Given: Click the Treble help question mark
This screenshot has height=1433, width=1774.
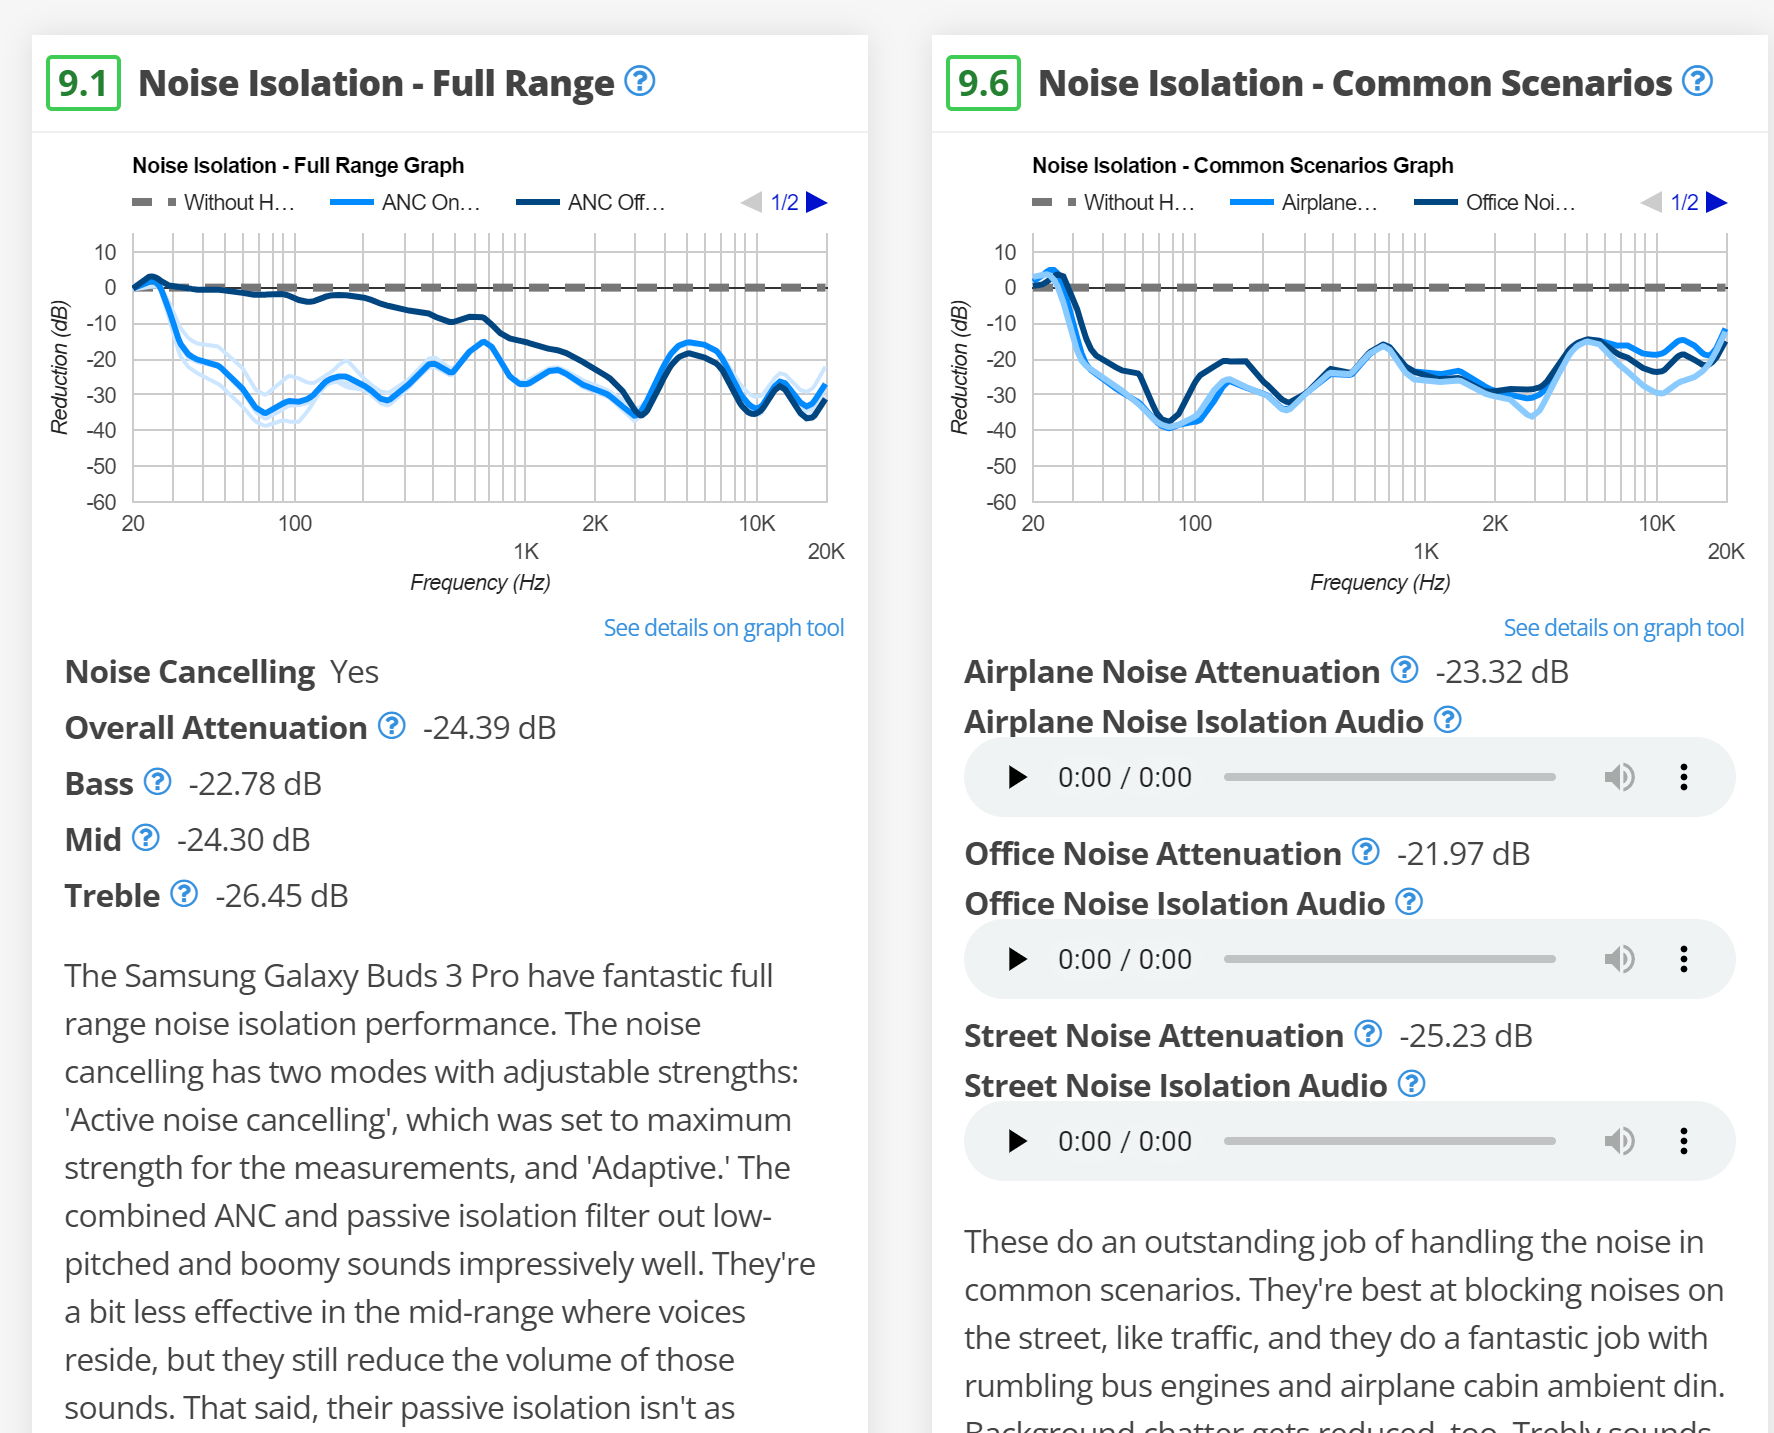Looking at the screenshot, I should click(x=184, y=894).
